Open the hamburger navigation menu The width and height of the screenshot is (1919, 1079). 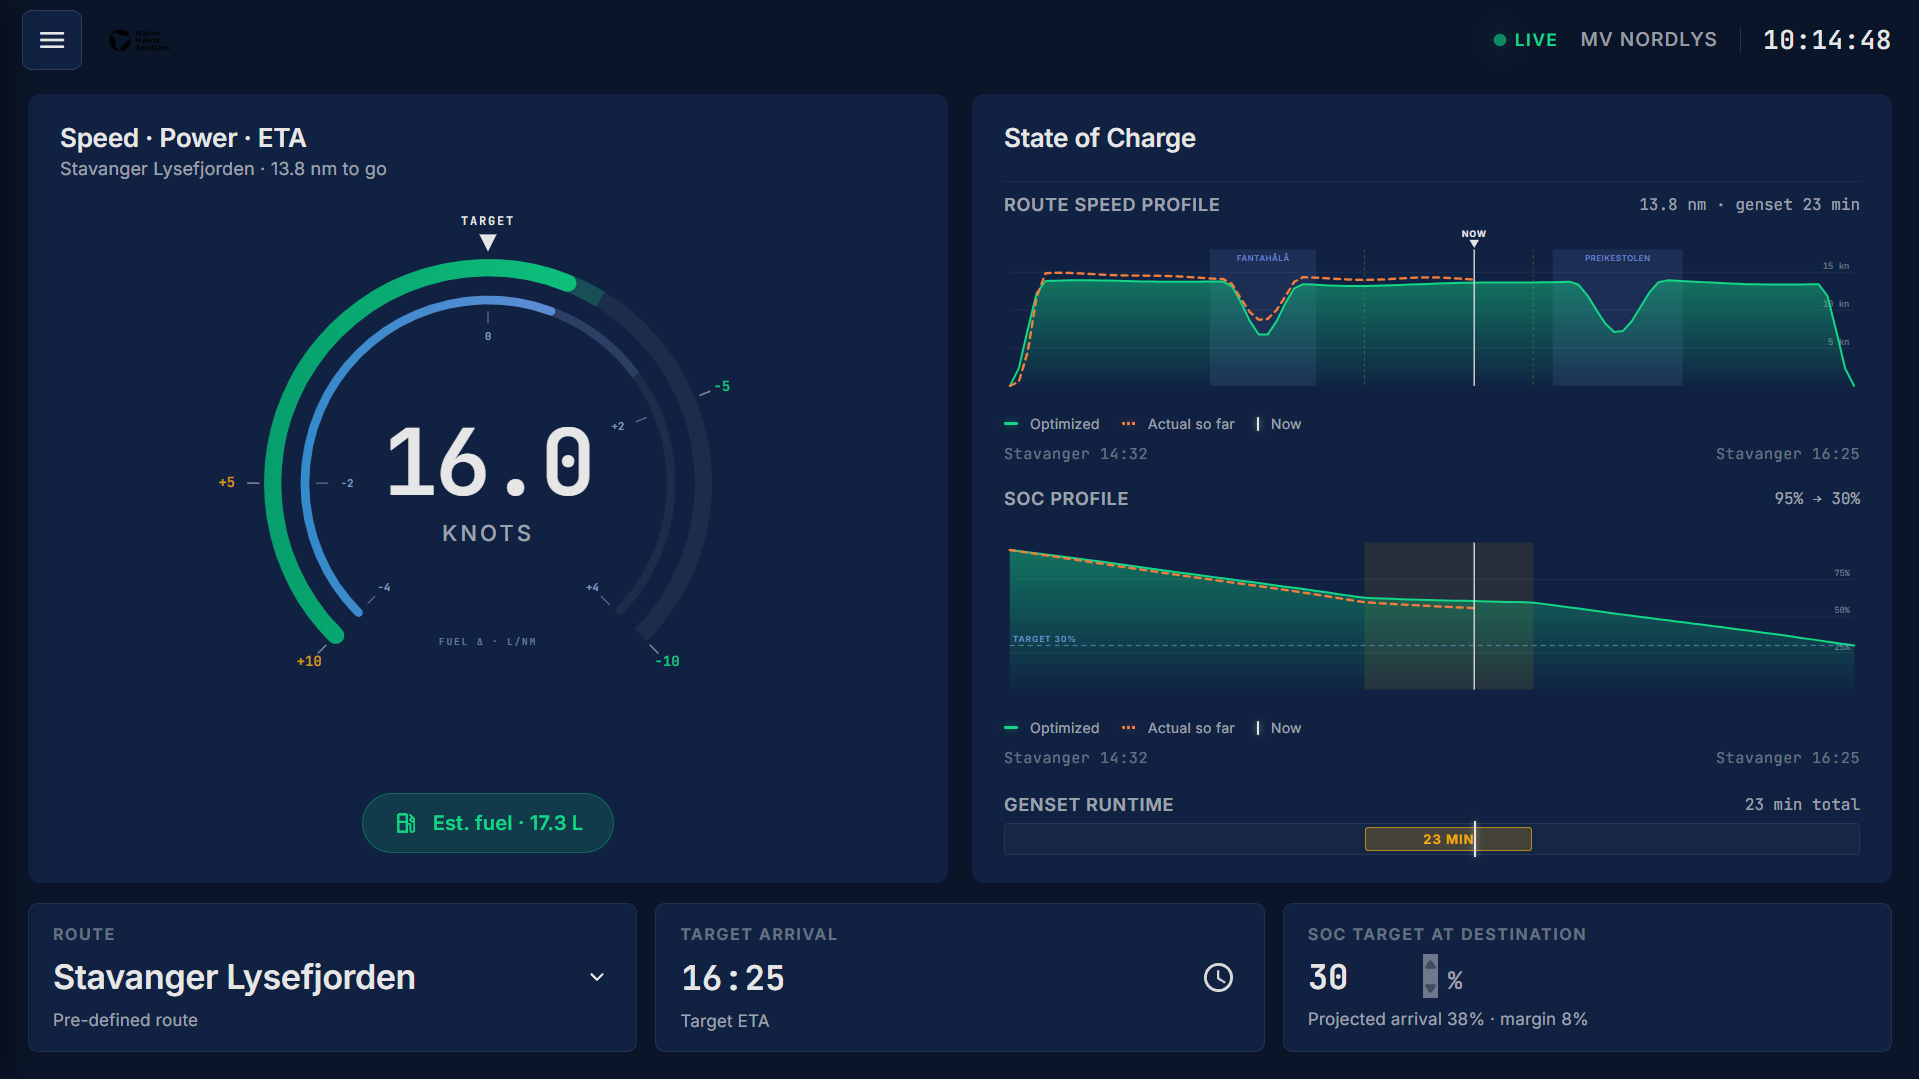(52, 40)
